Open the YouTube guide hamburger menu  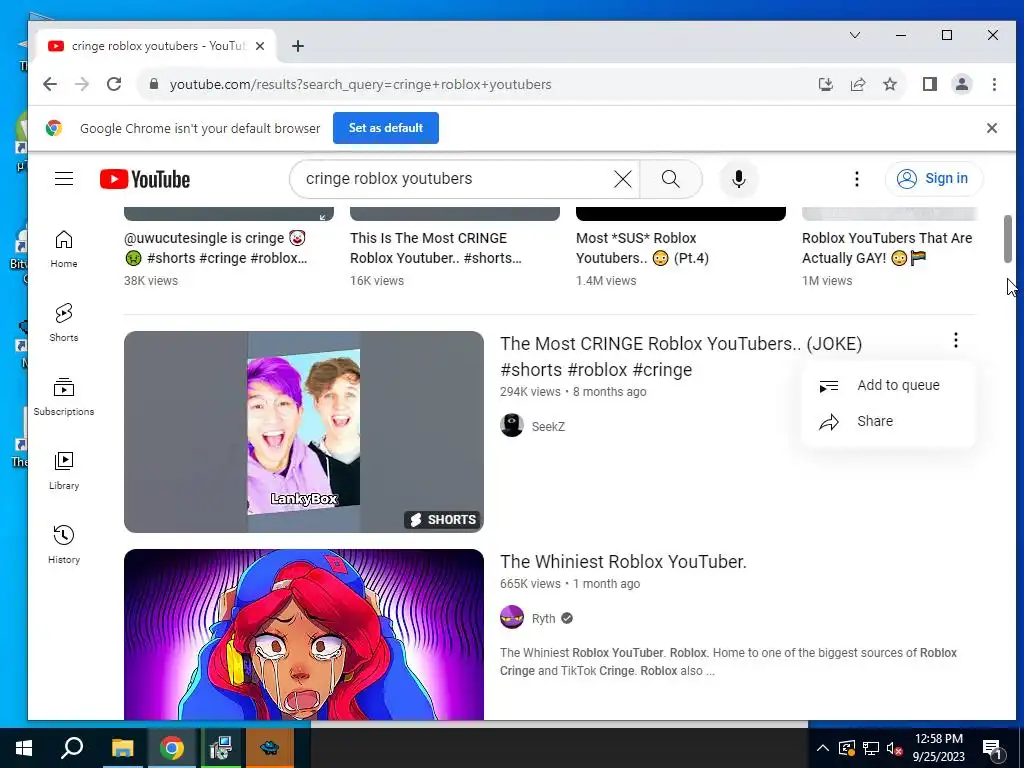pos(64,178)
